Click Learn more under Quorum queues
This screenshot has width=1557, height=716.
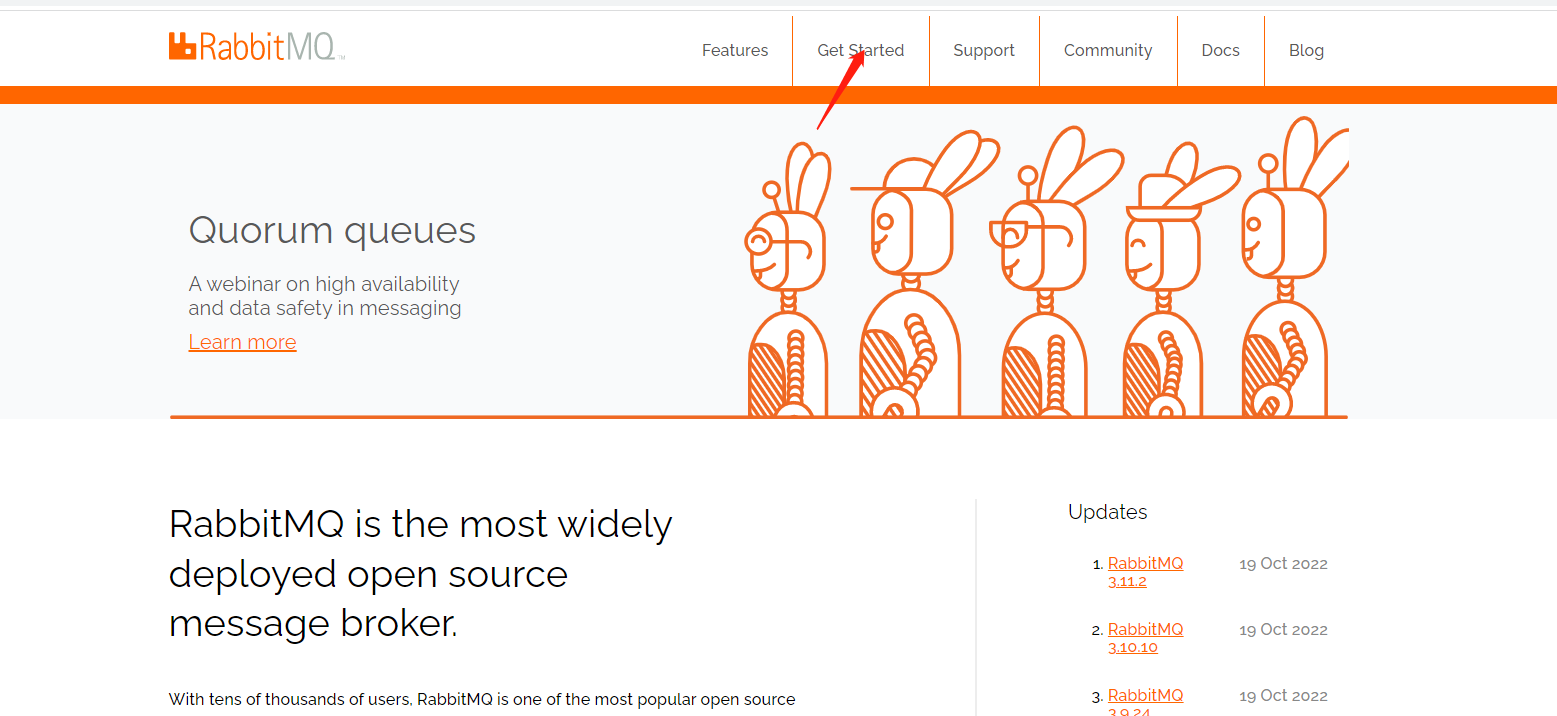(x=242, y=341)
